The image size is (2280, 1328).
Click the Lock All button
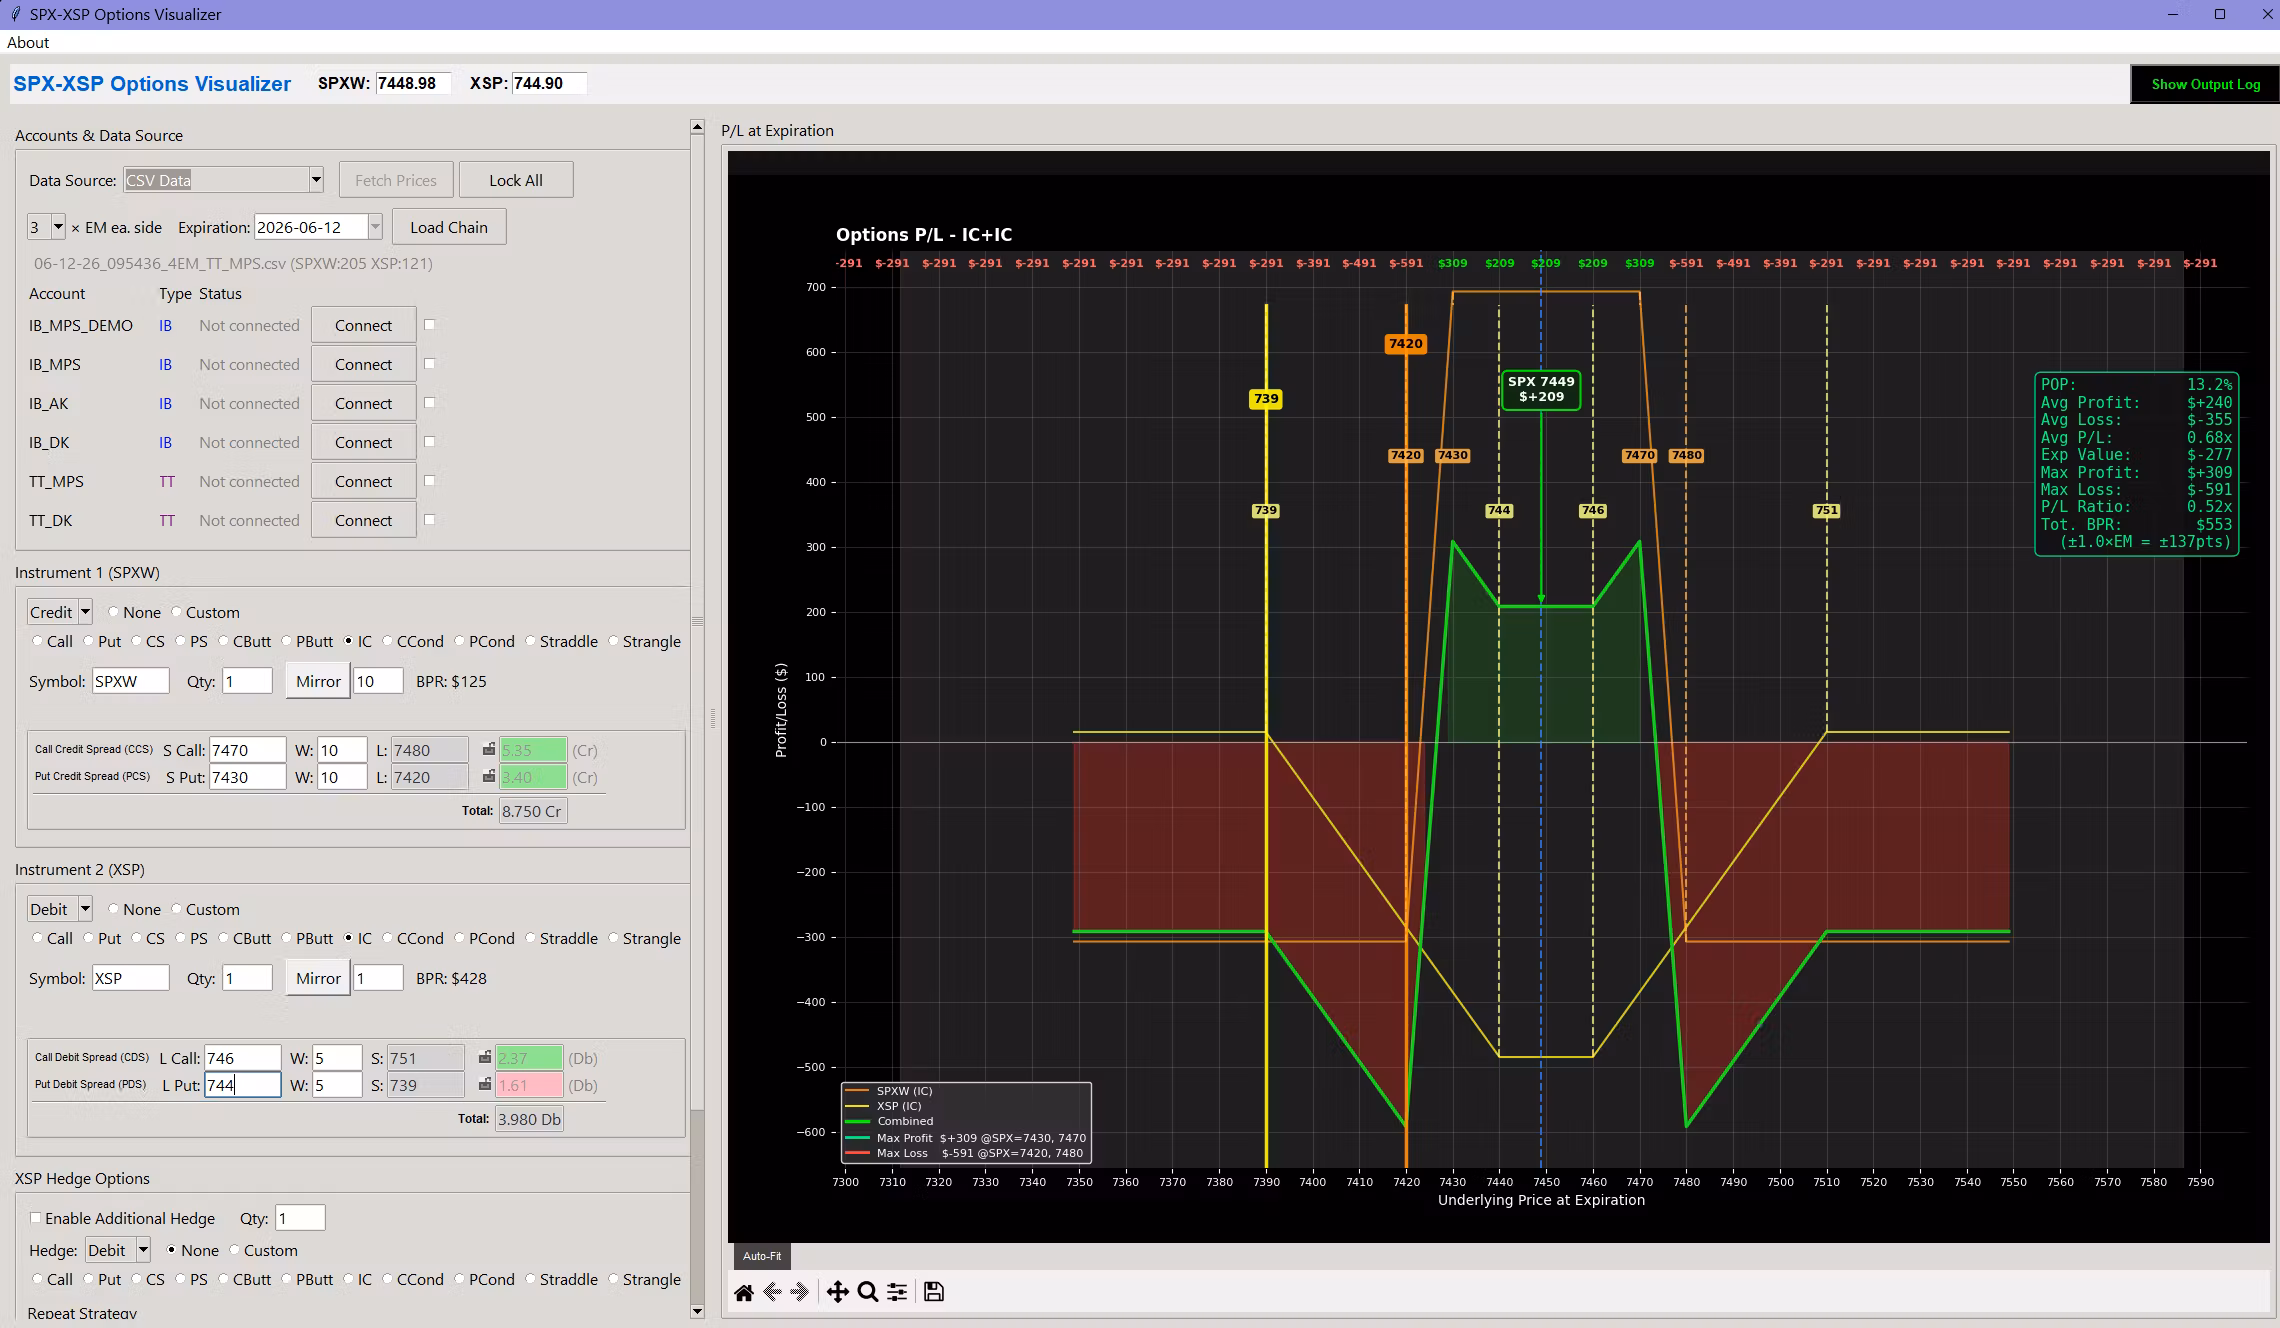[x=516, y=180]
